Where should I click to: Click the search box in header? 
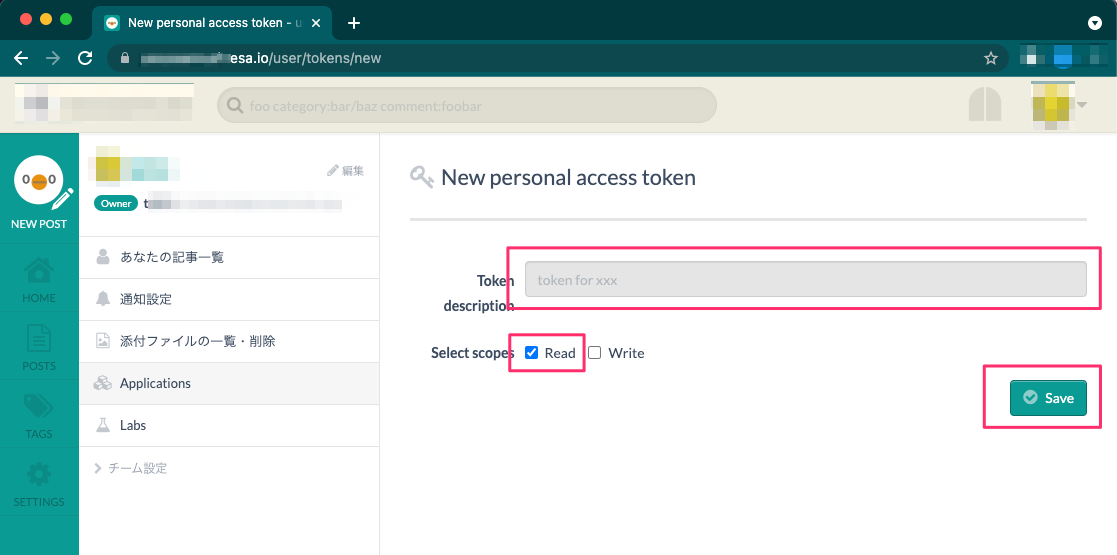pos(467,105)
